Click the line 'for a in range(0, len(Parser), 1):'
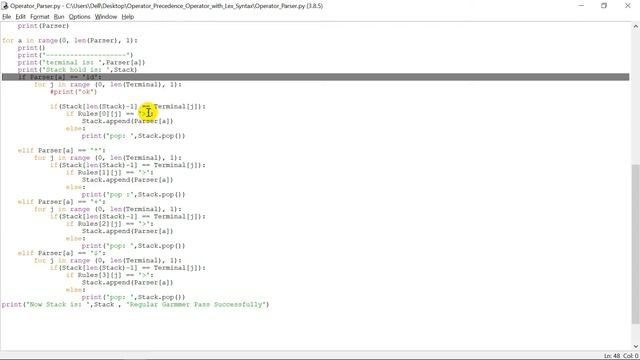The width and height of the screenshot is (640, 360). click(70, 40)
